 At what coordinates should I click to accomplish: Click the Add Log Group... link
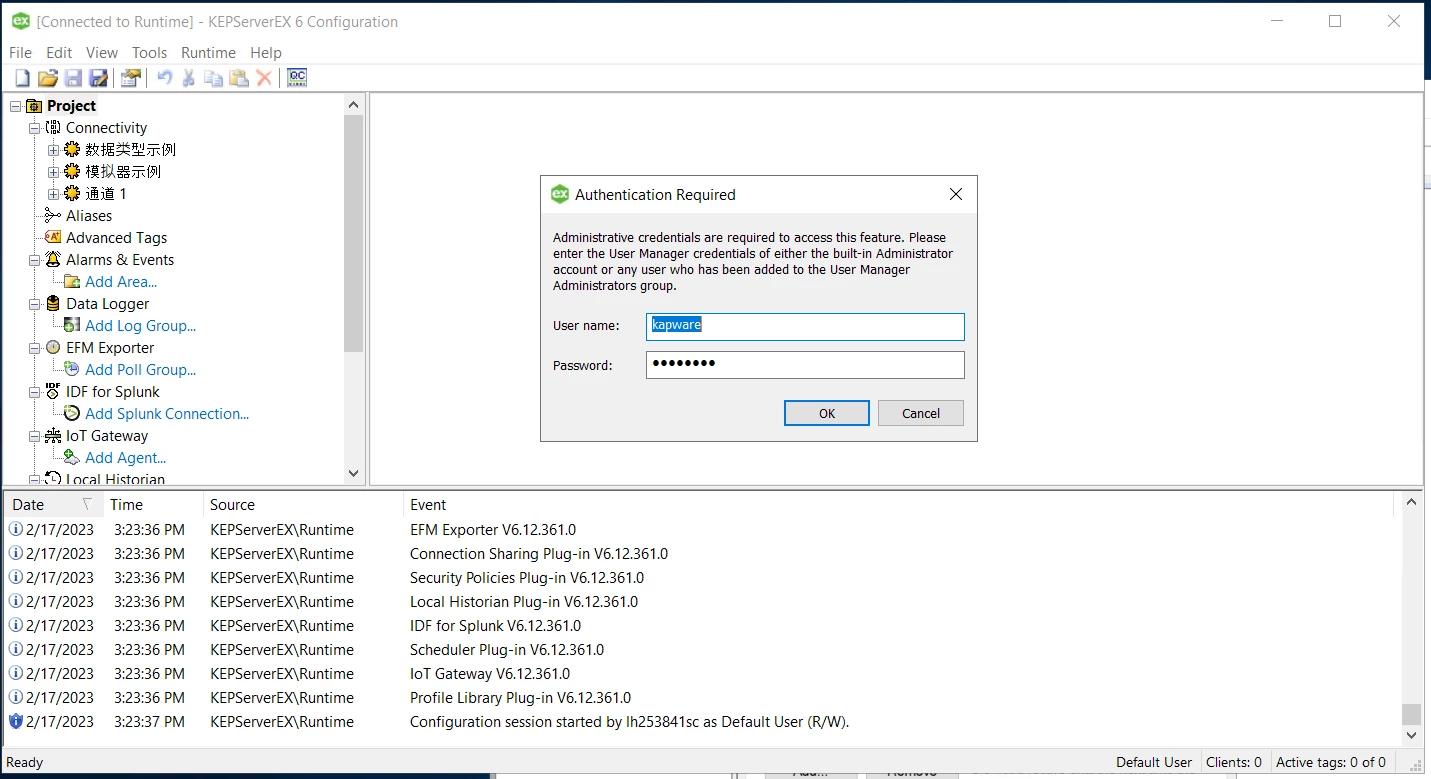click(x=141, y=326)
